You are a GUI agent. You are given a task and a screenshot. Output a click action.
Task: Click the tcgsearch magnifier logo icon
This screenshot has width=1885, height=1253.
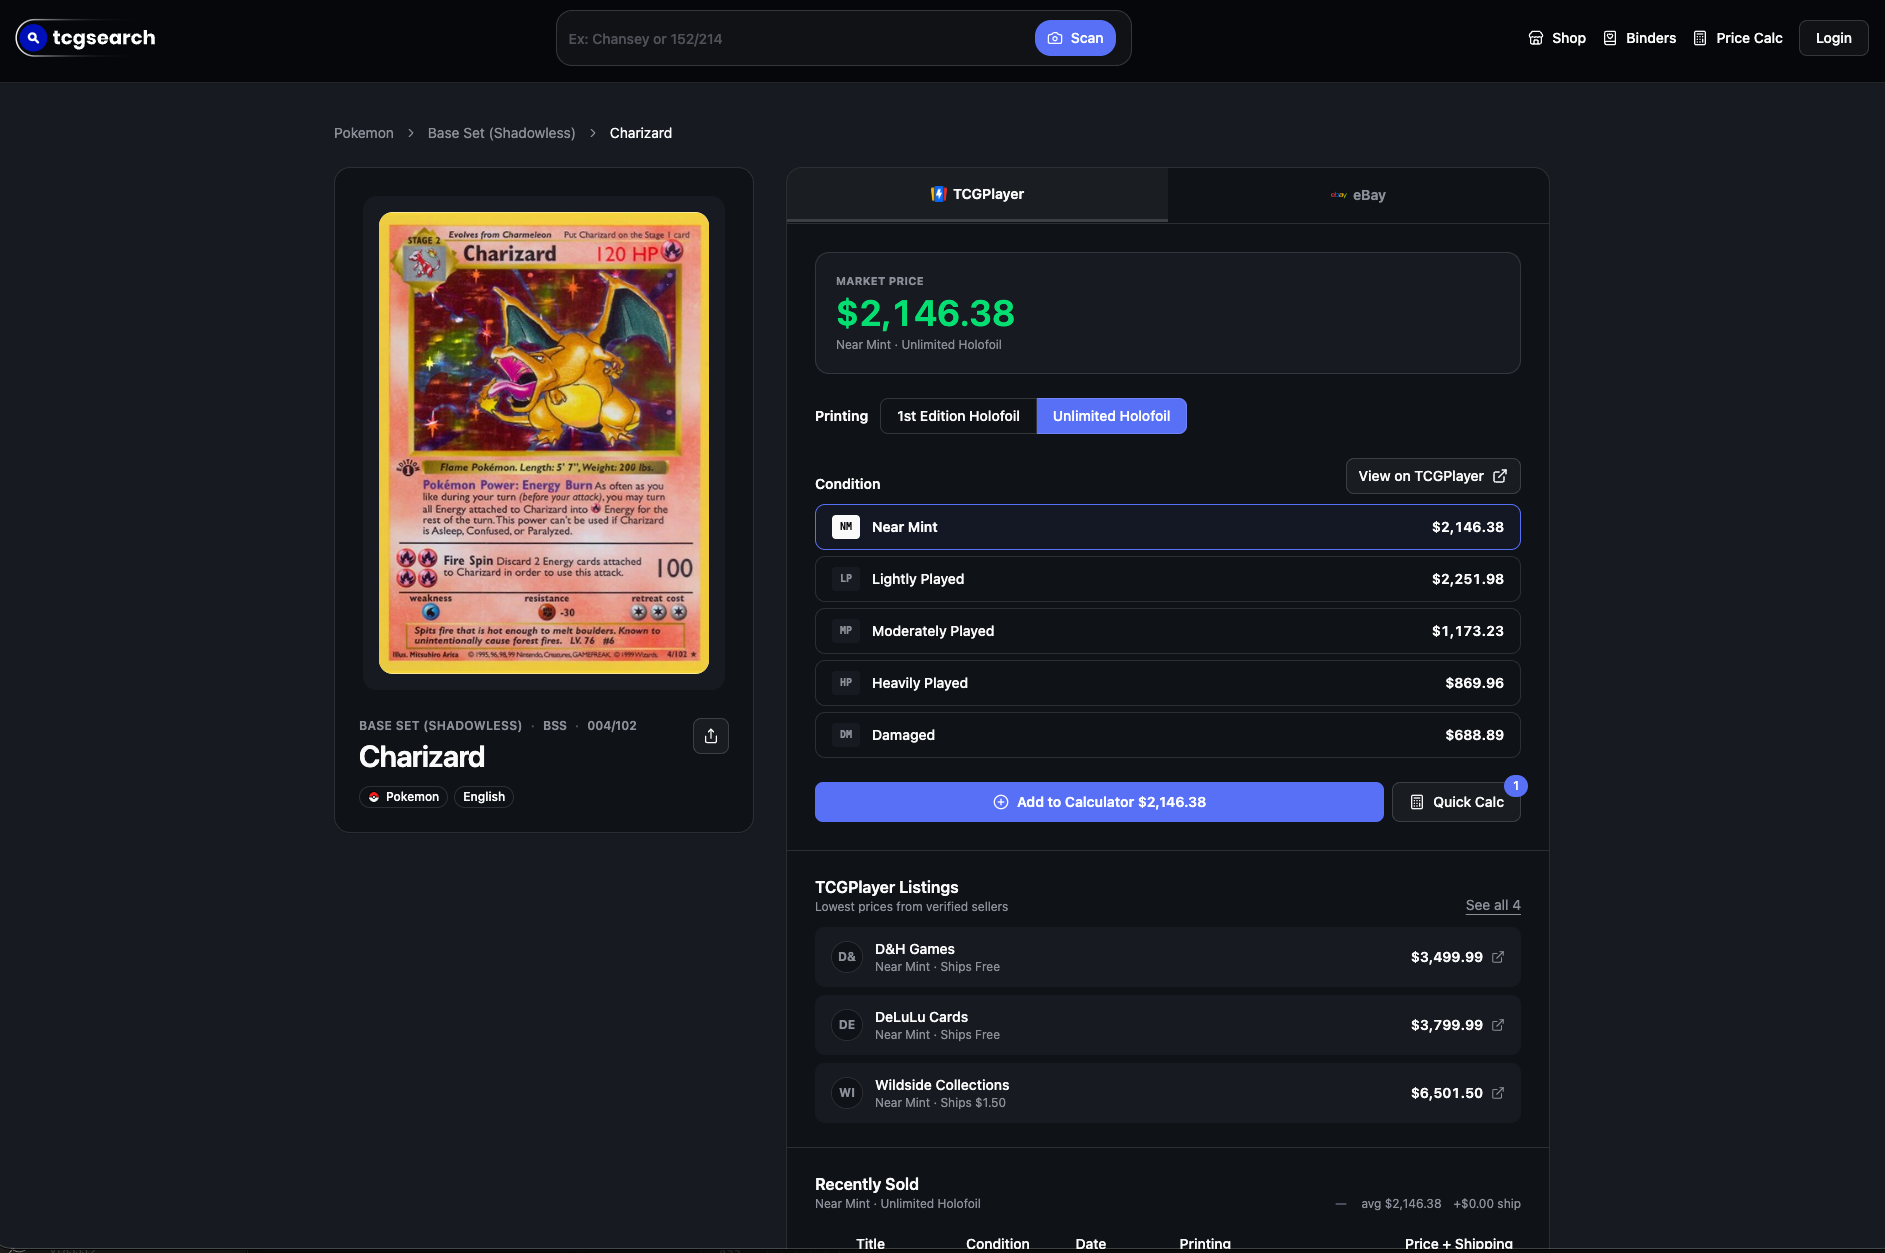point(33,38)
